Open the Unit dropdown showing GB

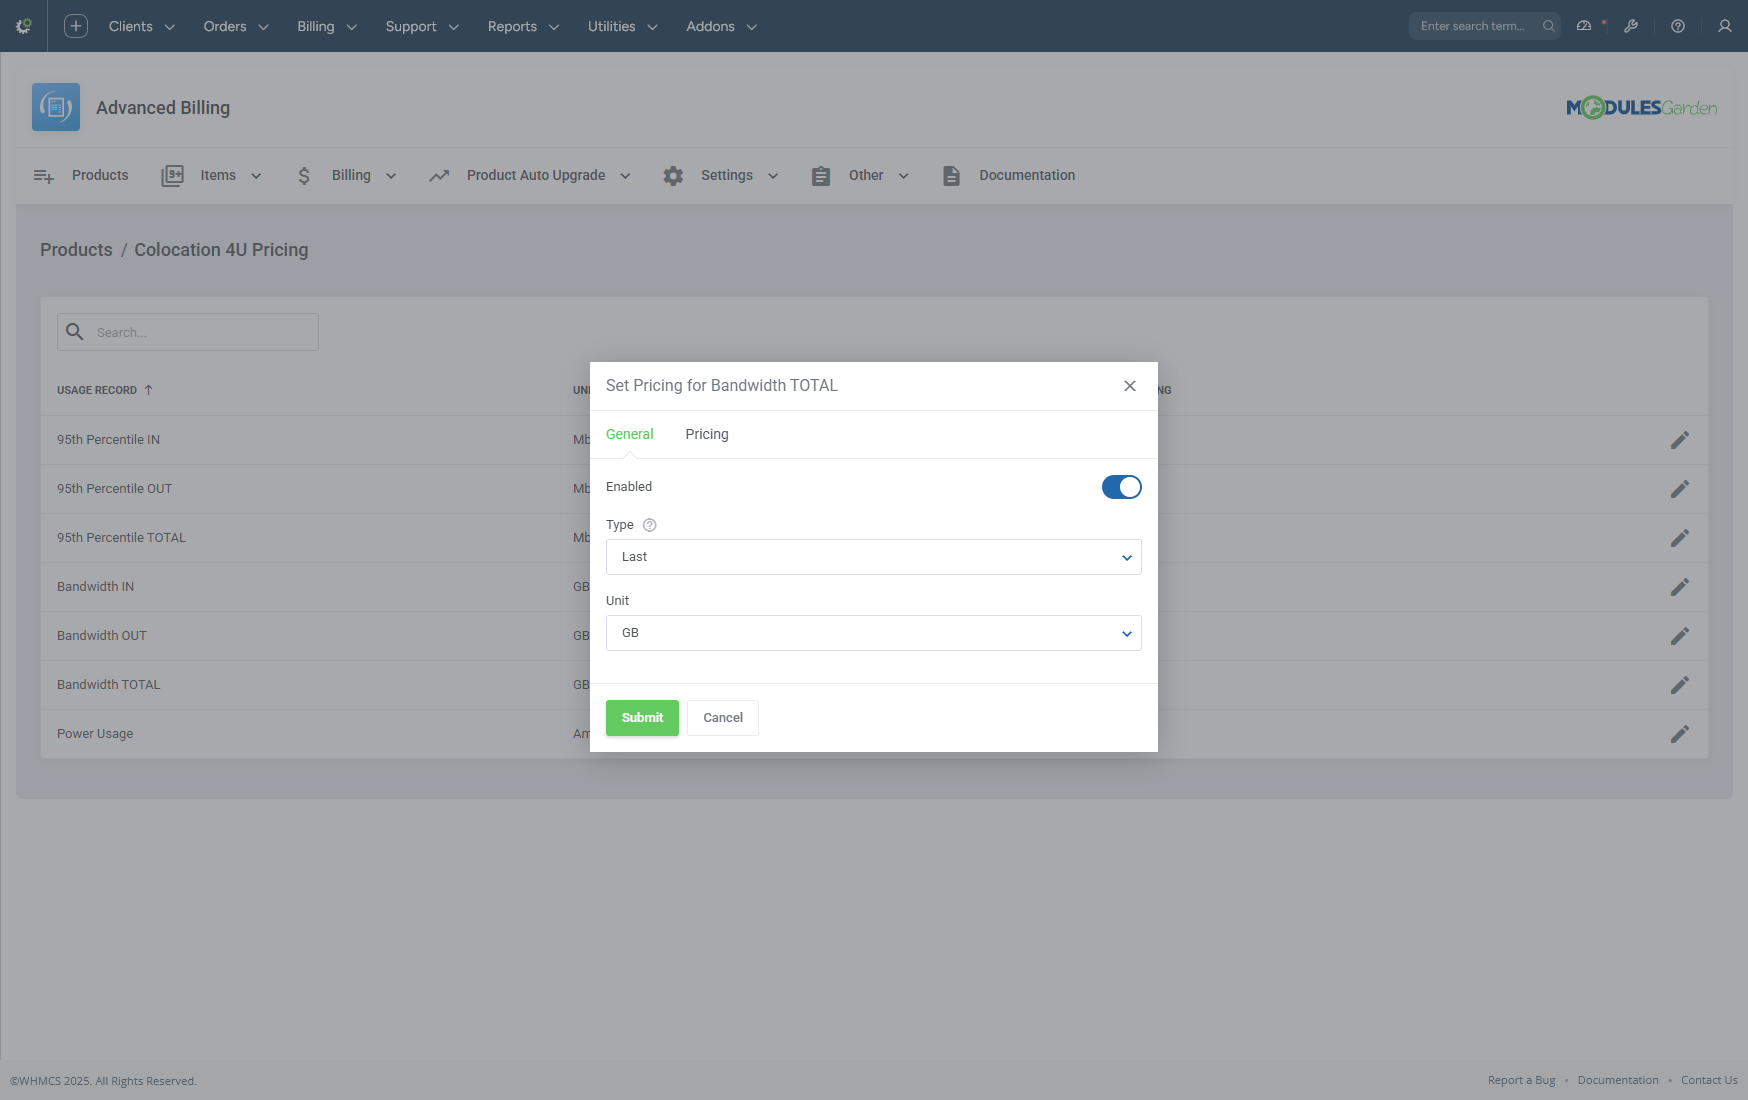tap(874, 633)
